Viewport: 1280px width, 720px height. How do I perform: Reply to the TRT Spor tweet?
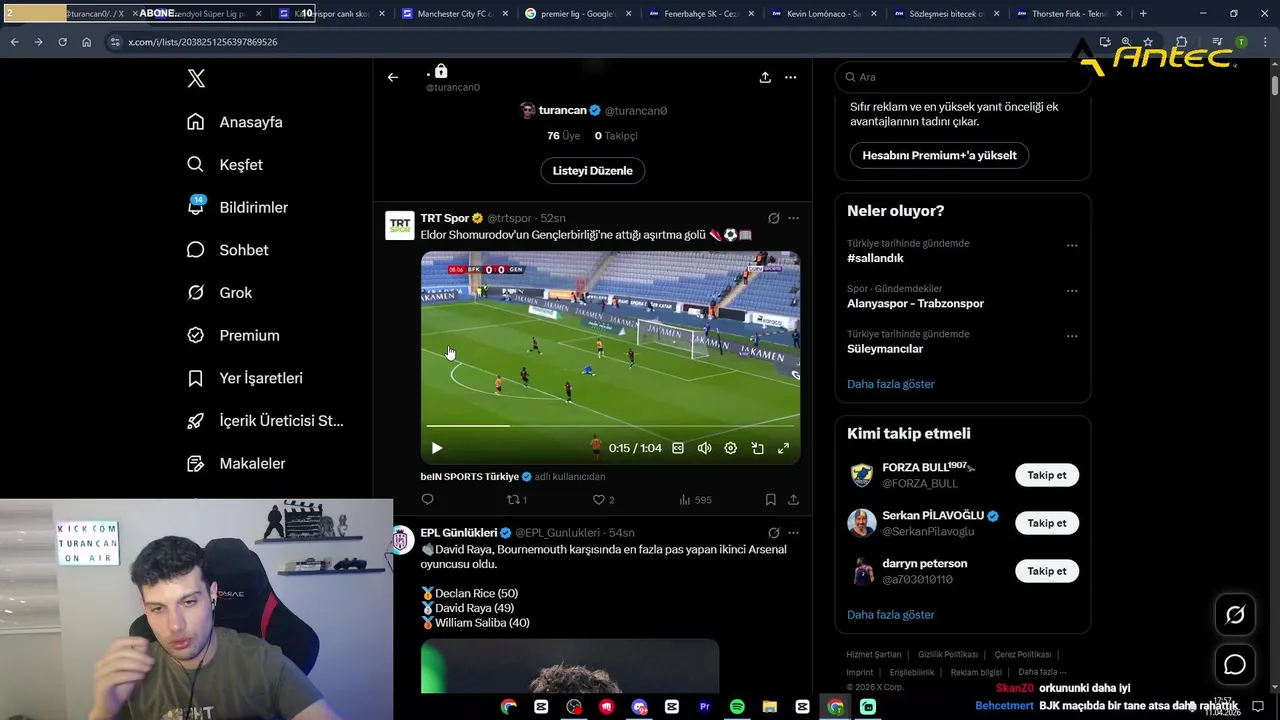pos(428,499)
